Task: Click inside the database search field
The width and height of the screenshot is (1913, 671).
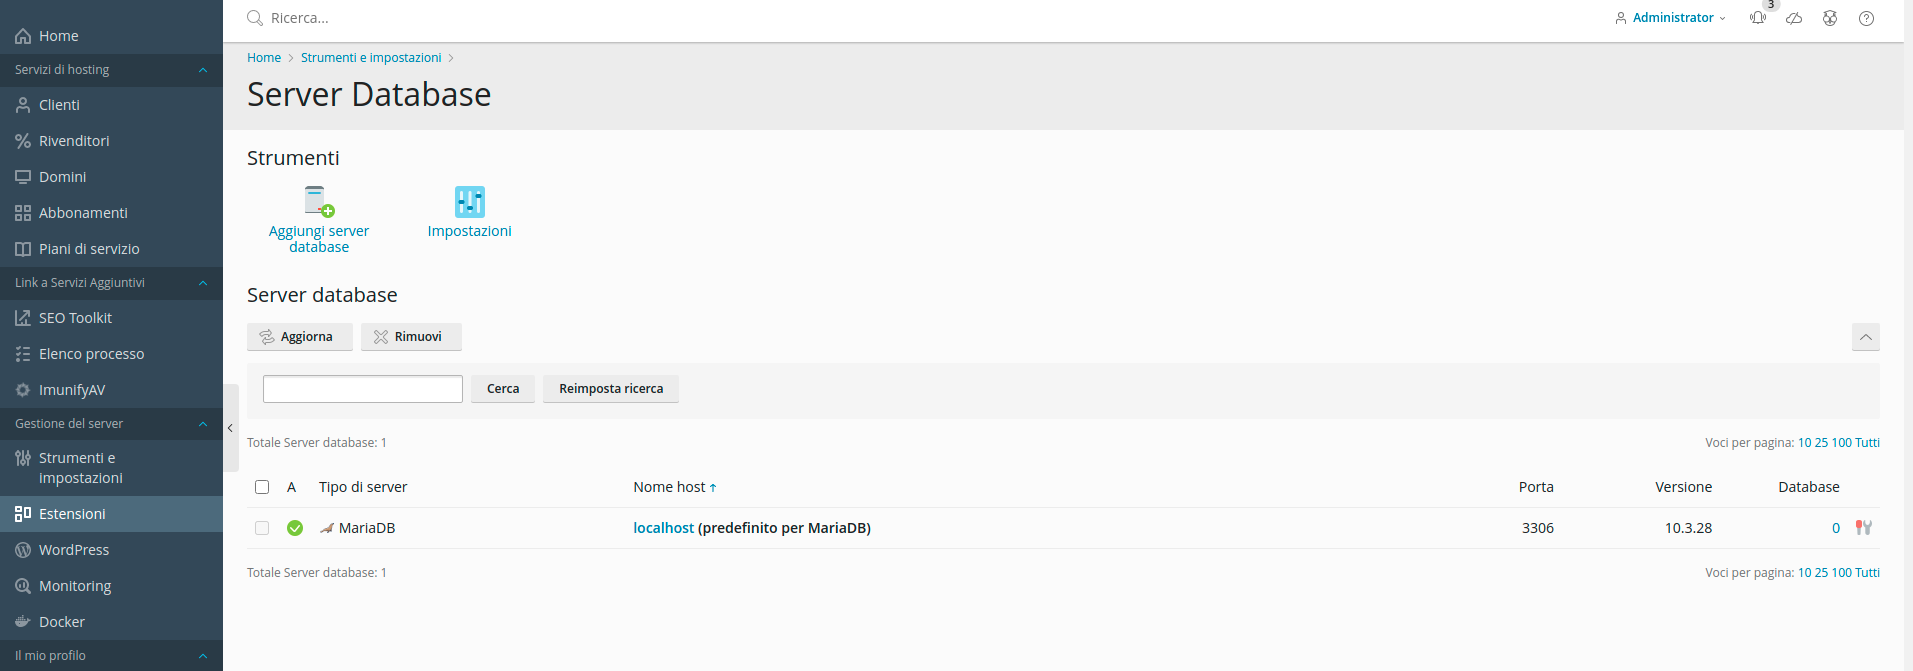Action: [362, 388]
